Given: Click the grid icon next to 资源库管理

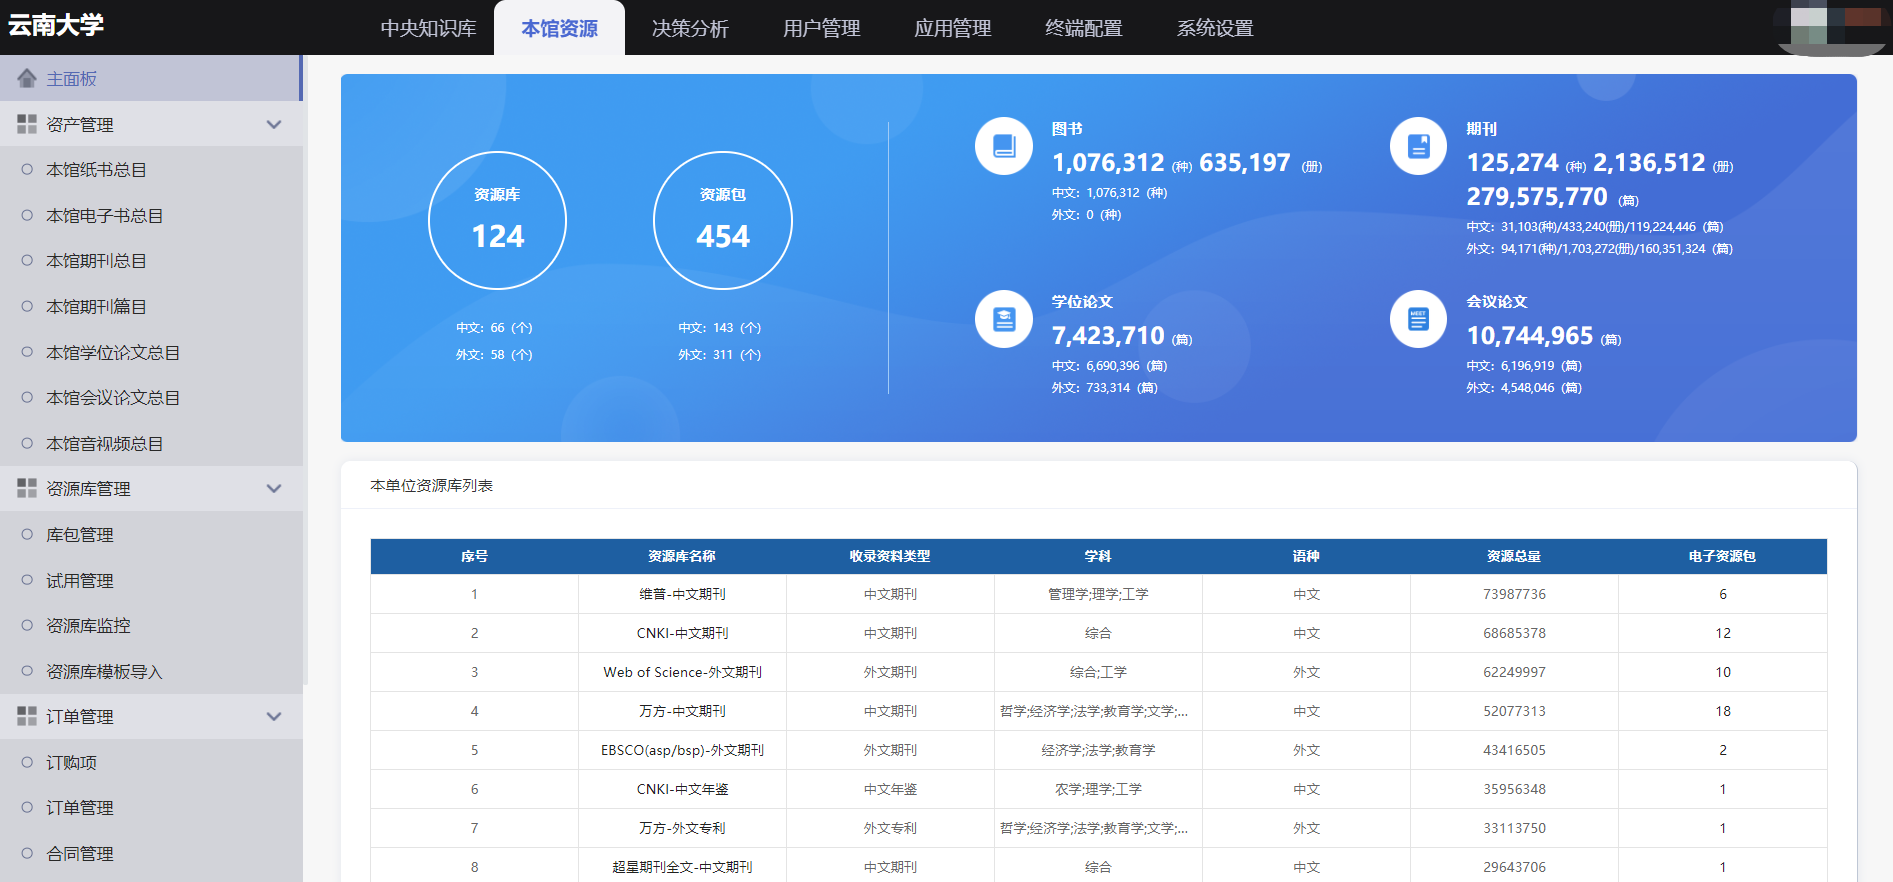Looking at the screenshot, I should (27, 488).
